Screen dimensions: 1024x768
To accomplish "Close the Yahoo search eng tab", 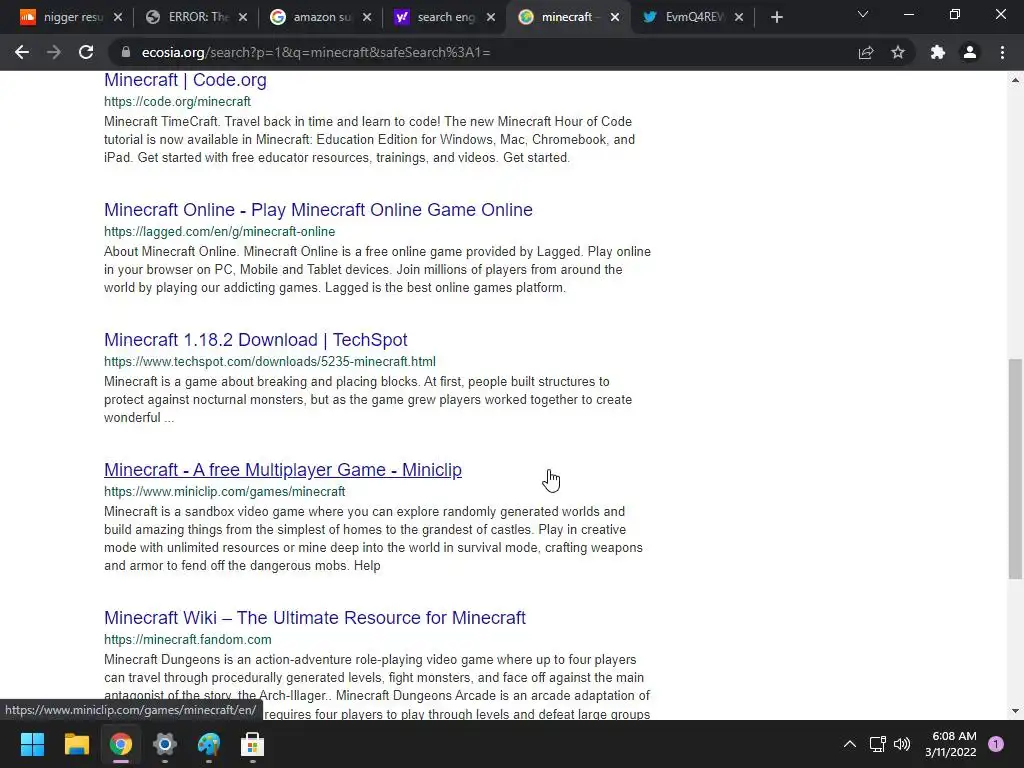I will (x=491, y=17).
